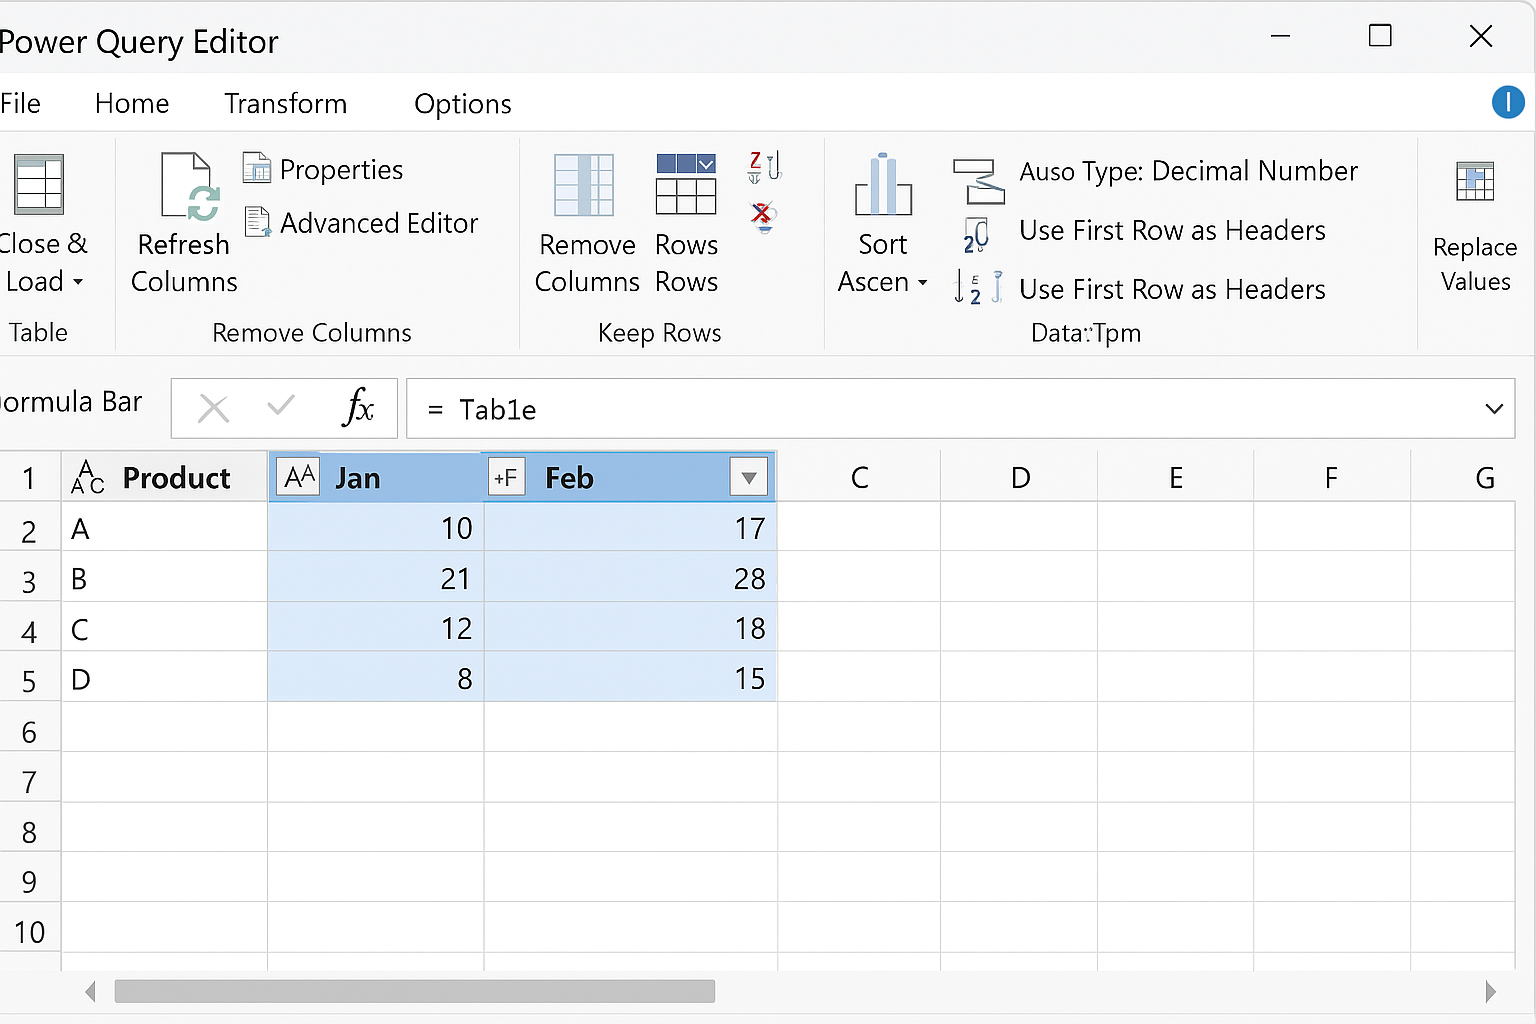This screenshot has width=1536, height=1024.
Task: Click the blue info icon at top right
Action: [1508, 102]
